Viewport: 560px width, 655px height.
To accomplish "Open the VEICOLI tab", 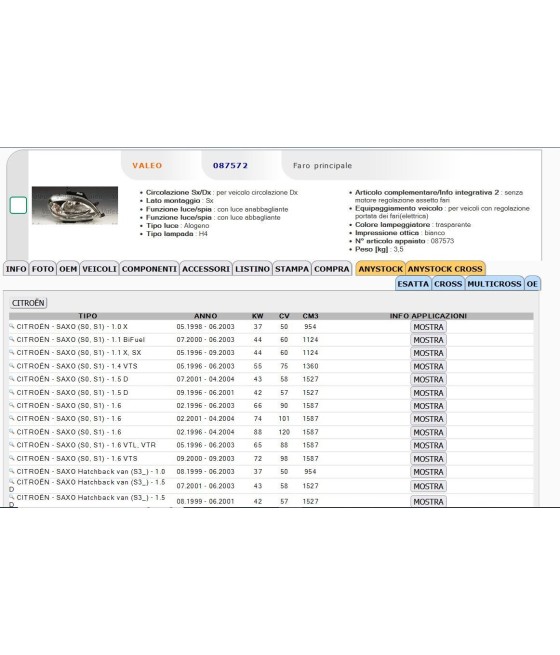I will pos(99,269).
